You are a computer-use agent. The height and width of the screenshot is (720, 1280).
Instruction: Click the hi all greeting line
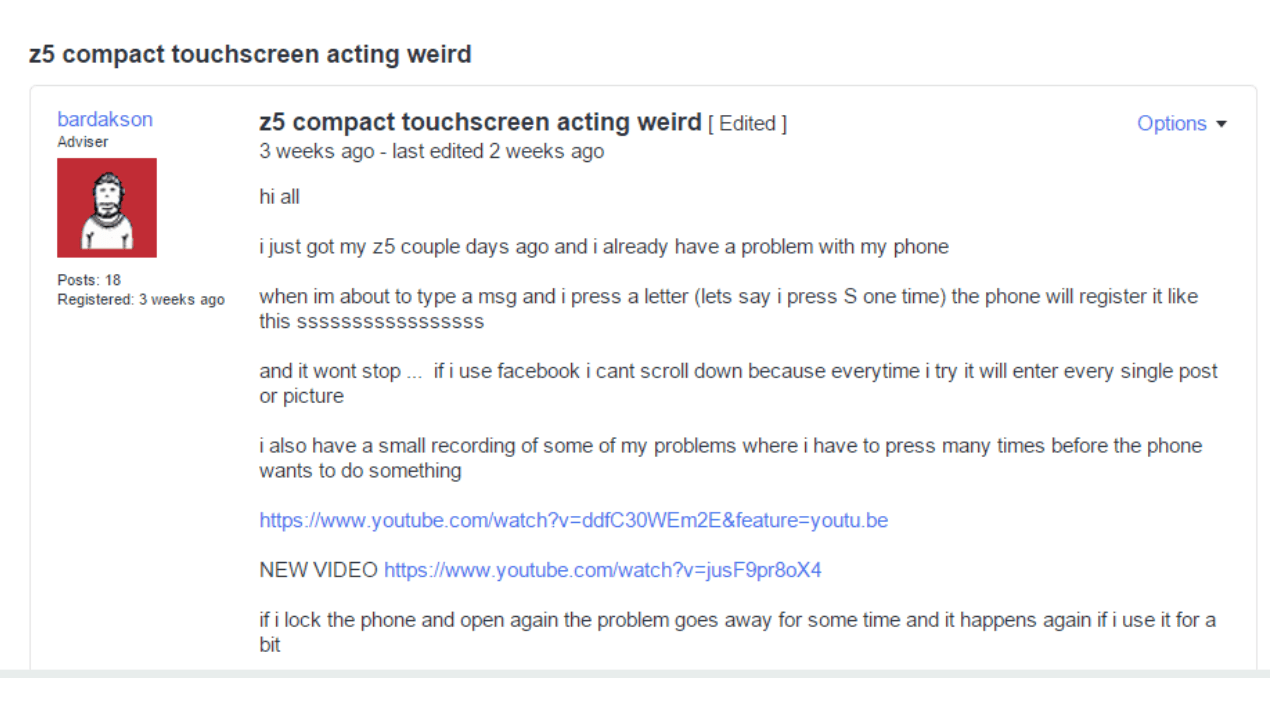tap(277, 196)
